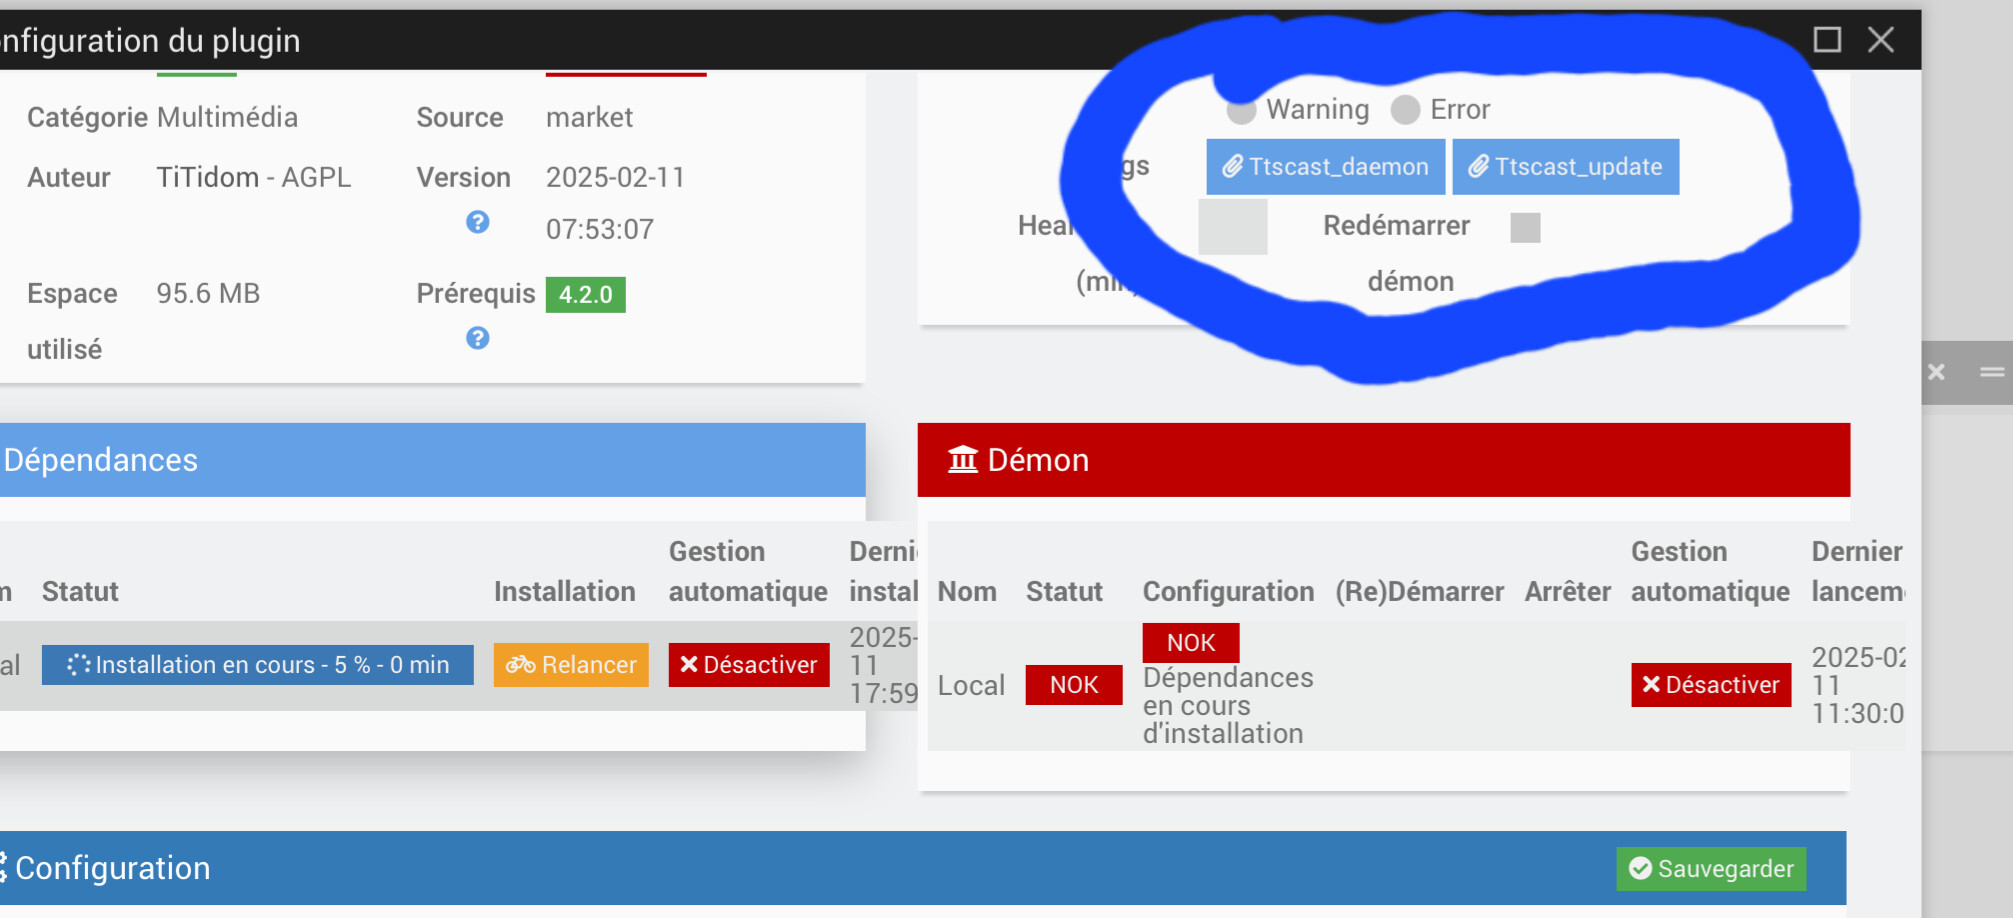Click the 'Dépendances en cours d'installation' message
This screenshot has height=918, width=2013.
pos(1228,706)
